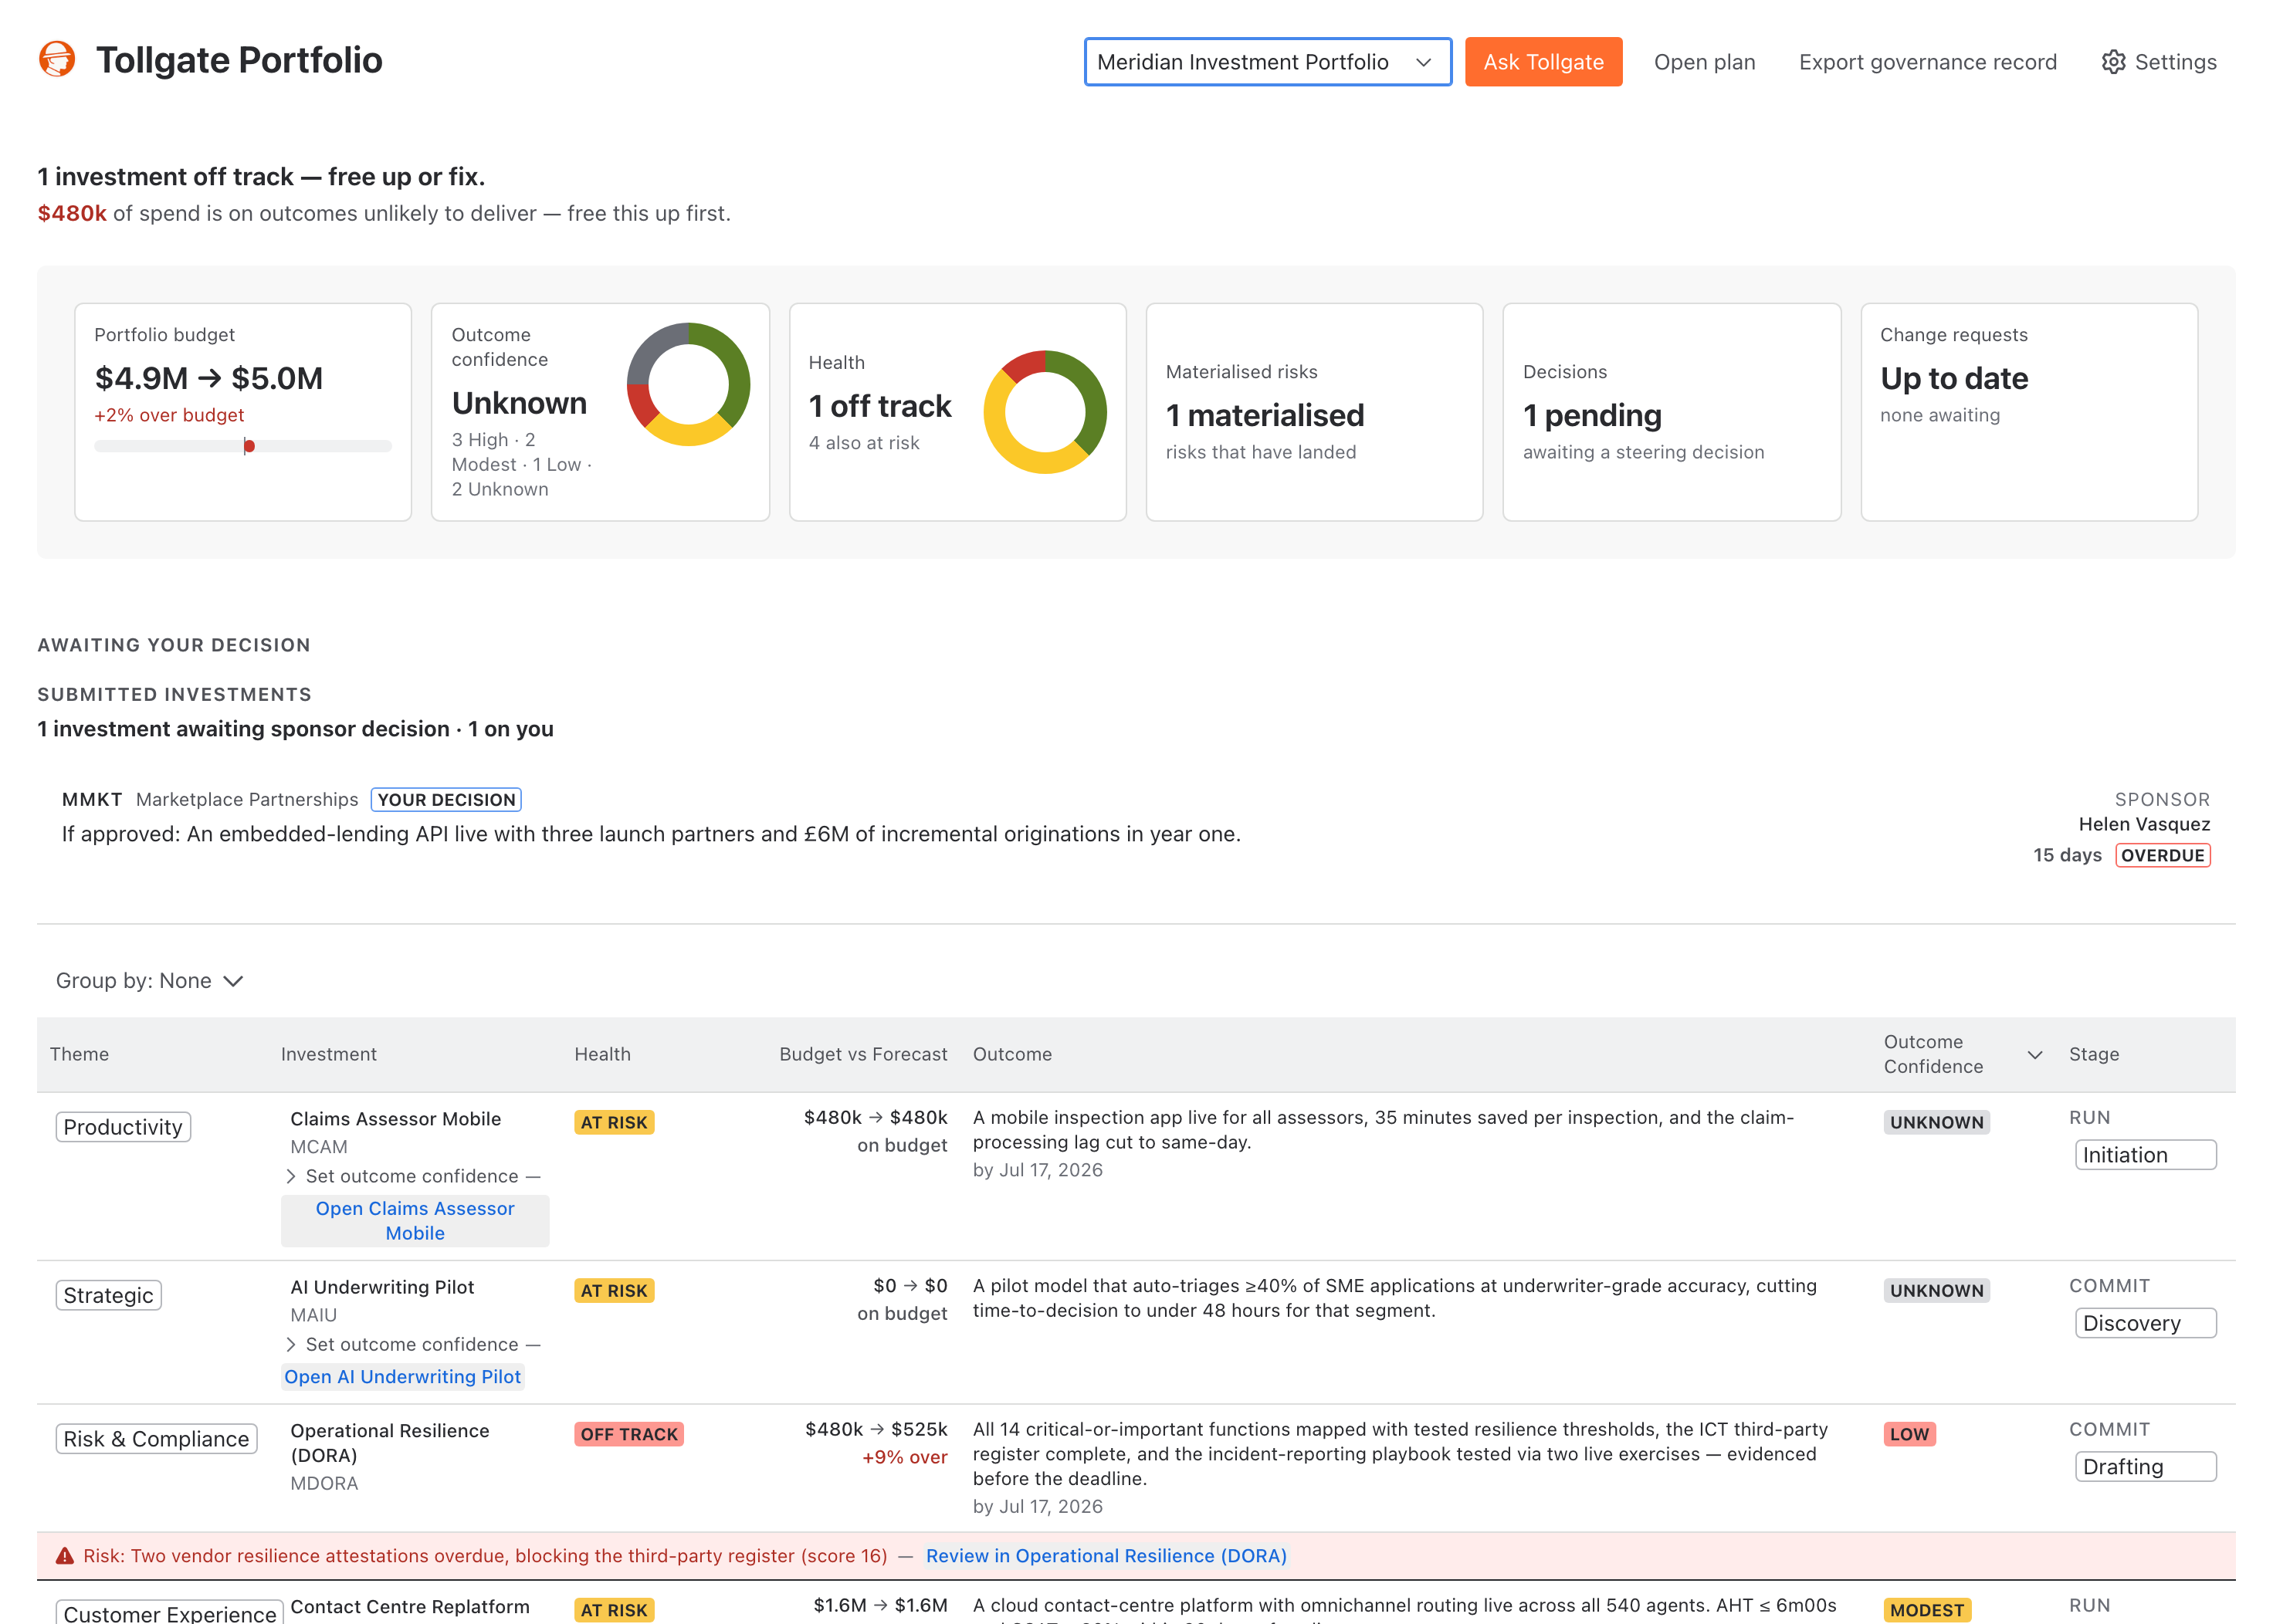
Task: Click the Investment column header
Action: (328, 1055)
